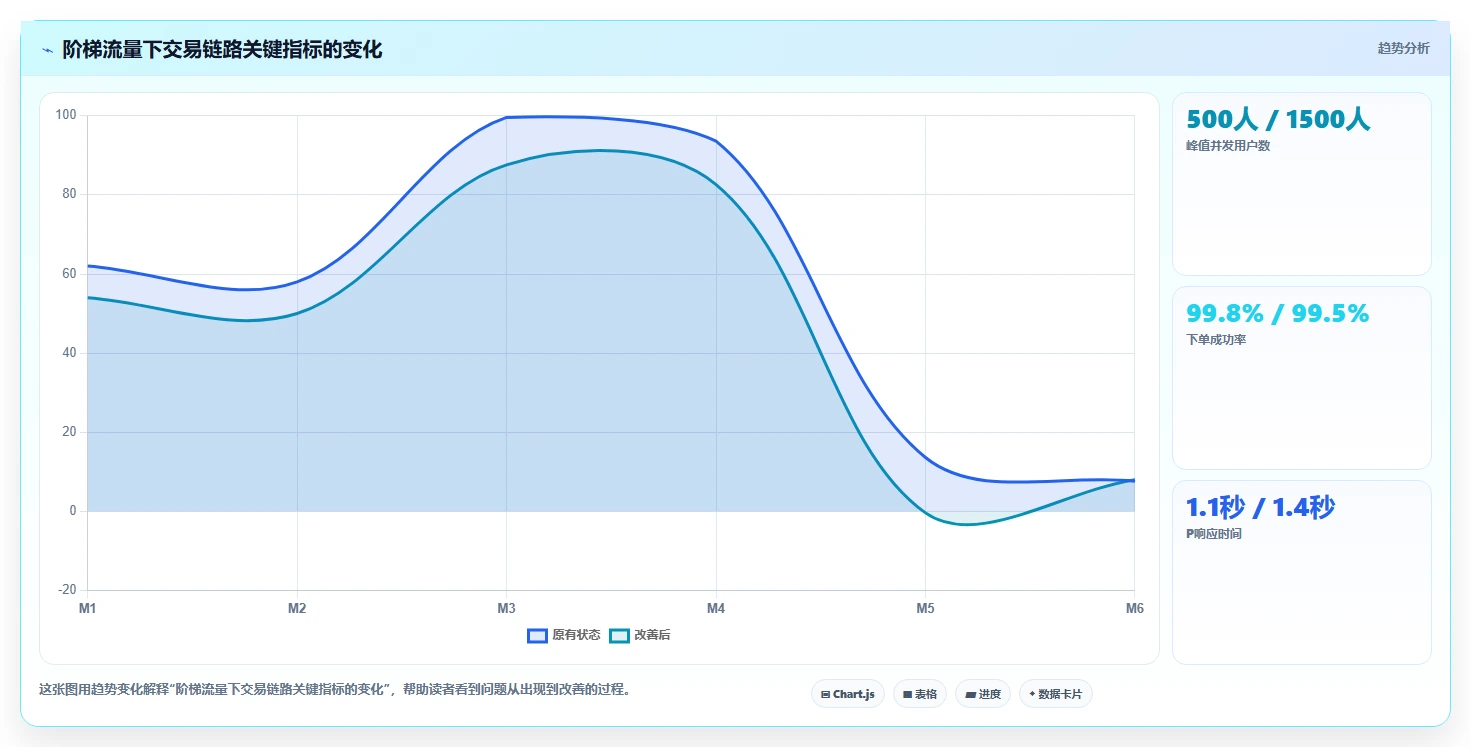Click the 60 y-axis tick label
1471x747 pixels.
click(70, 273)
